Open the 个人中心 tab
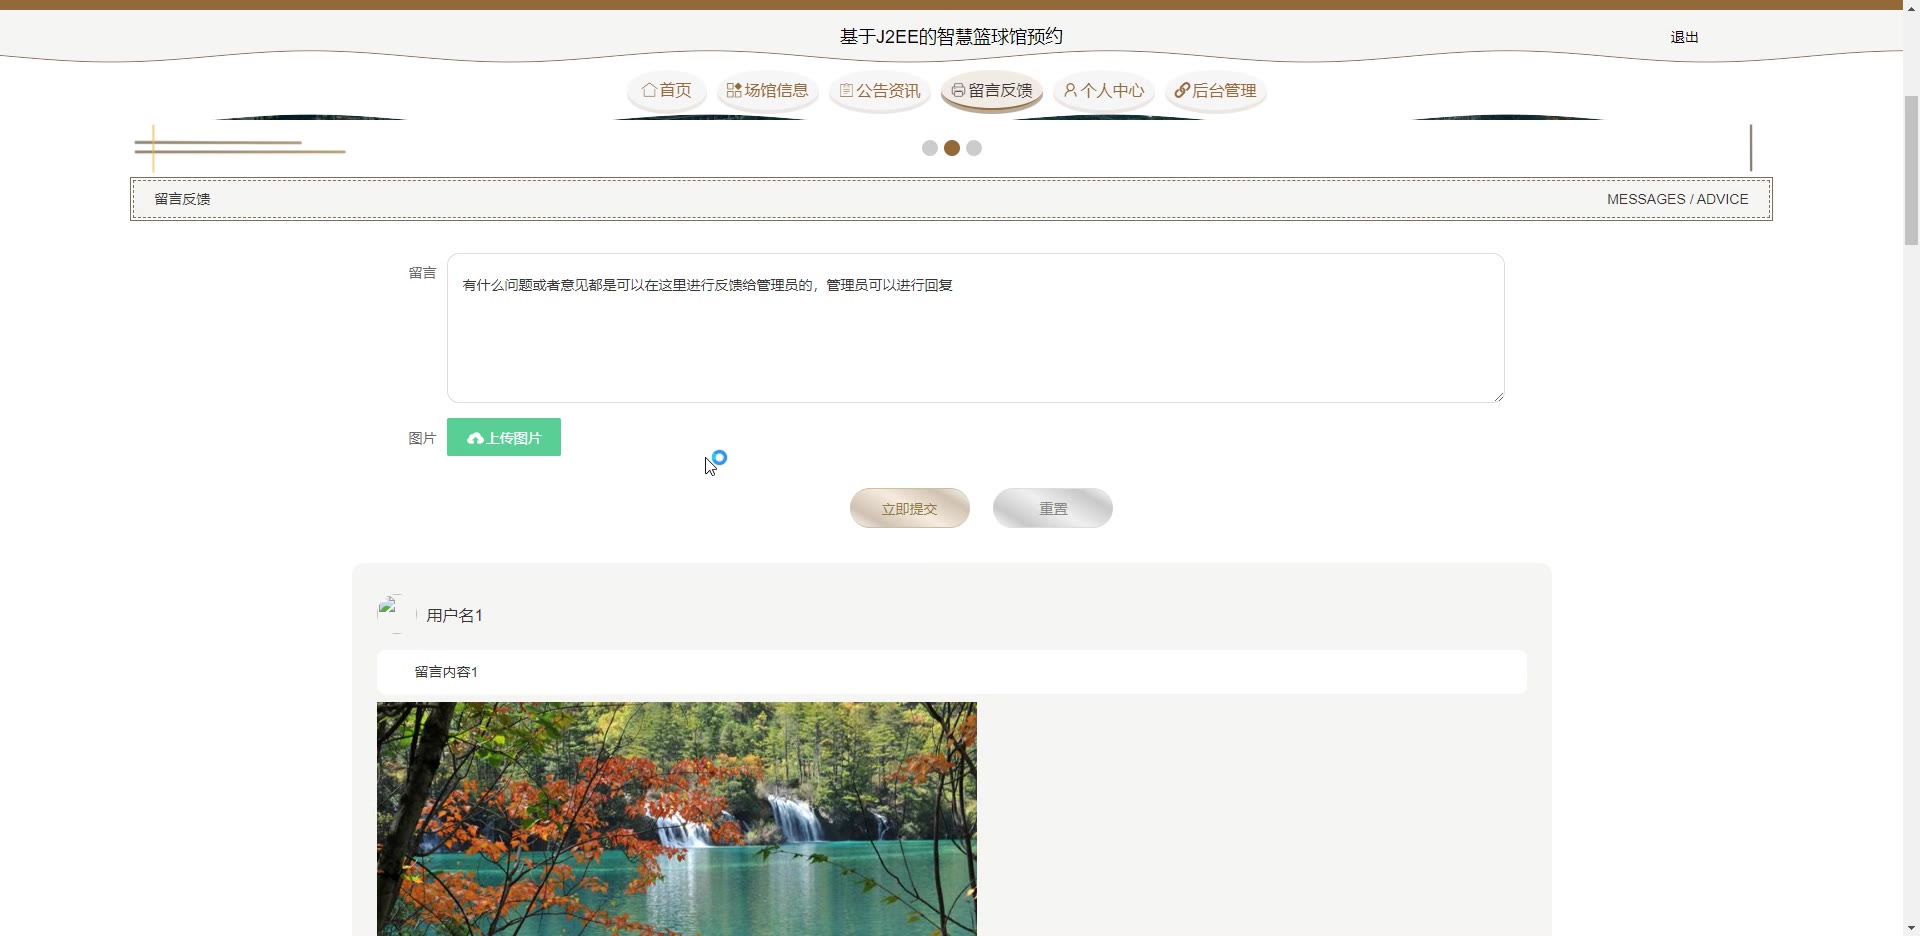Image resolution: width=1920 pixels, height=936 pixels. tap(1104, 91)
